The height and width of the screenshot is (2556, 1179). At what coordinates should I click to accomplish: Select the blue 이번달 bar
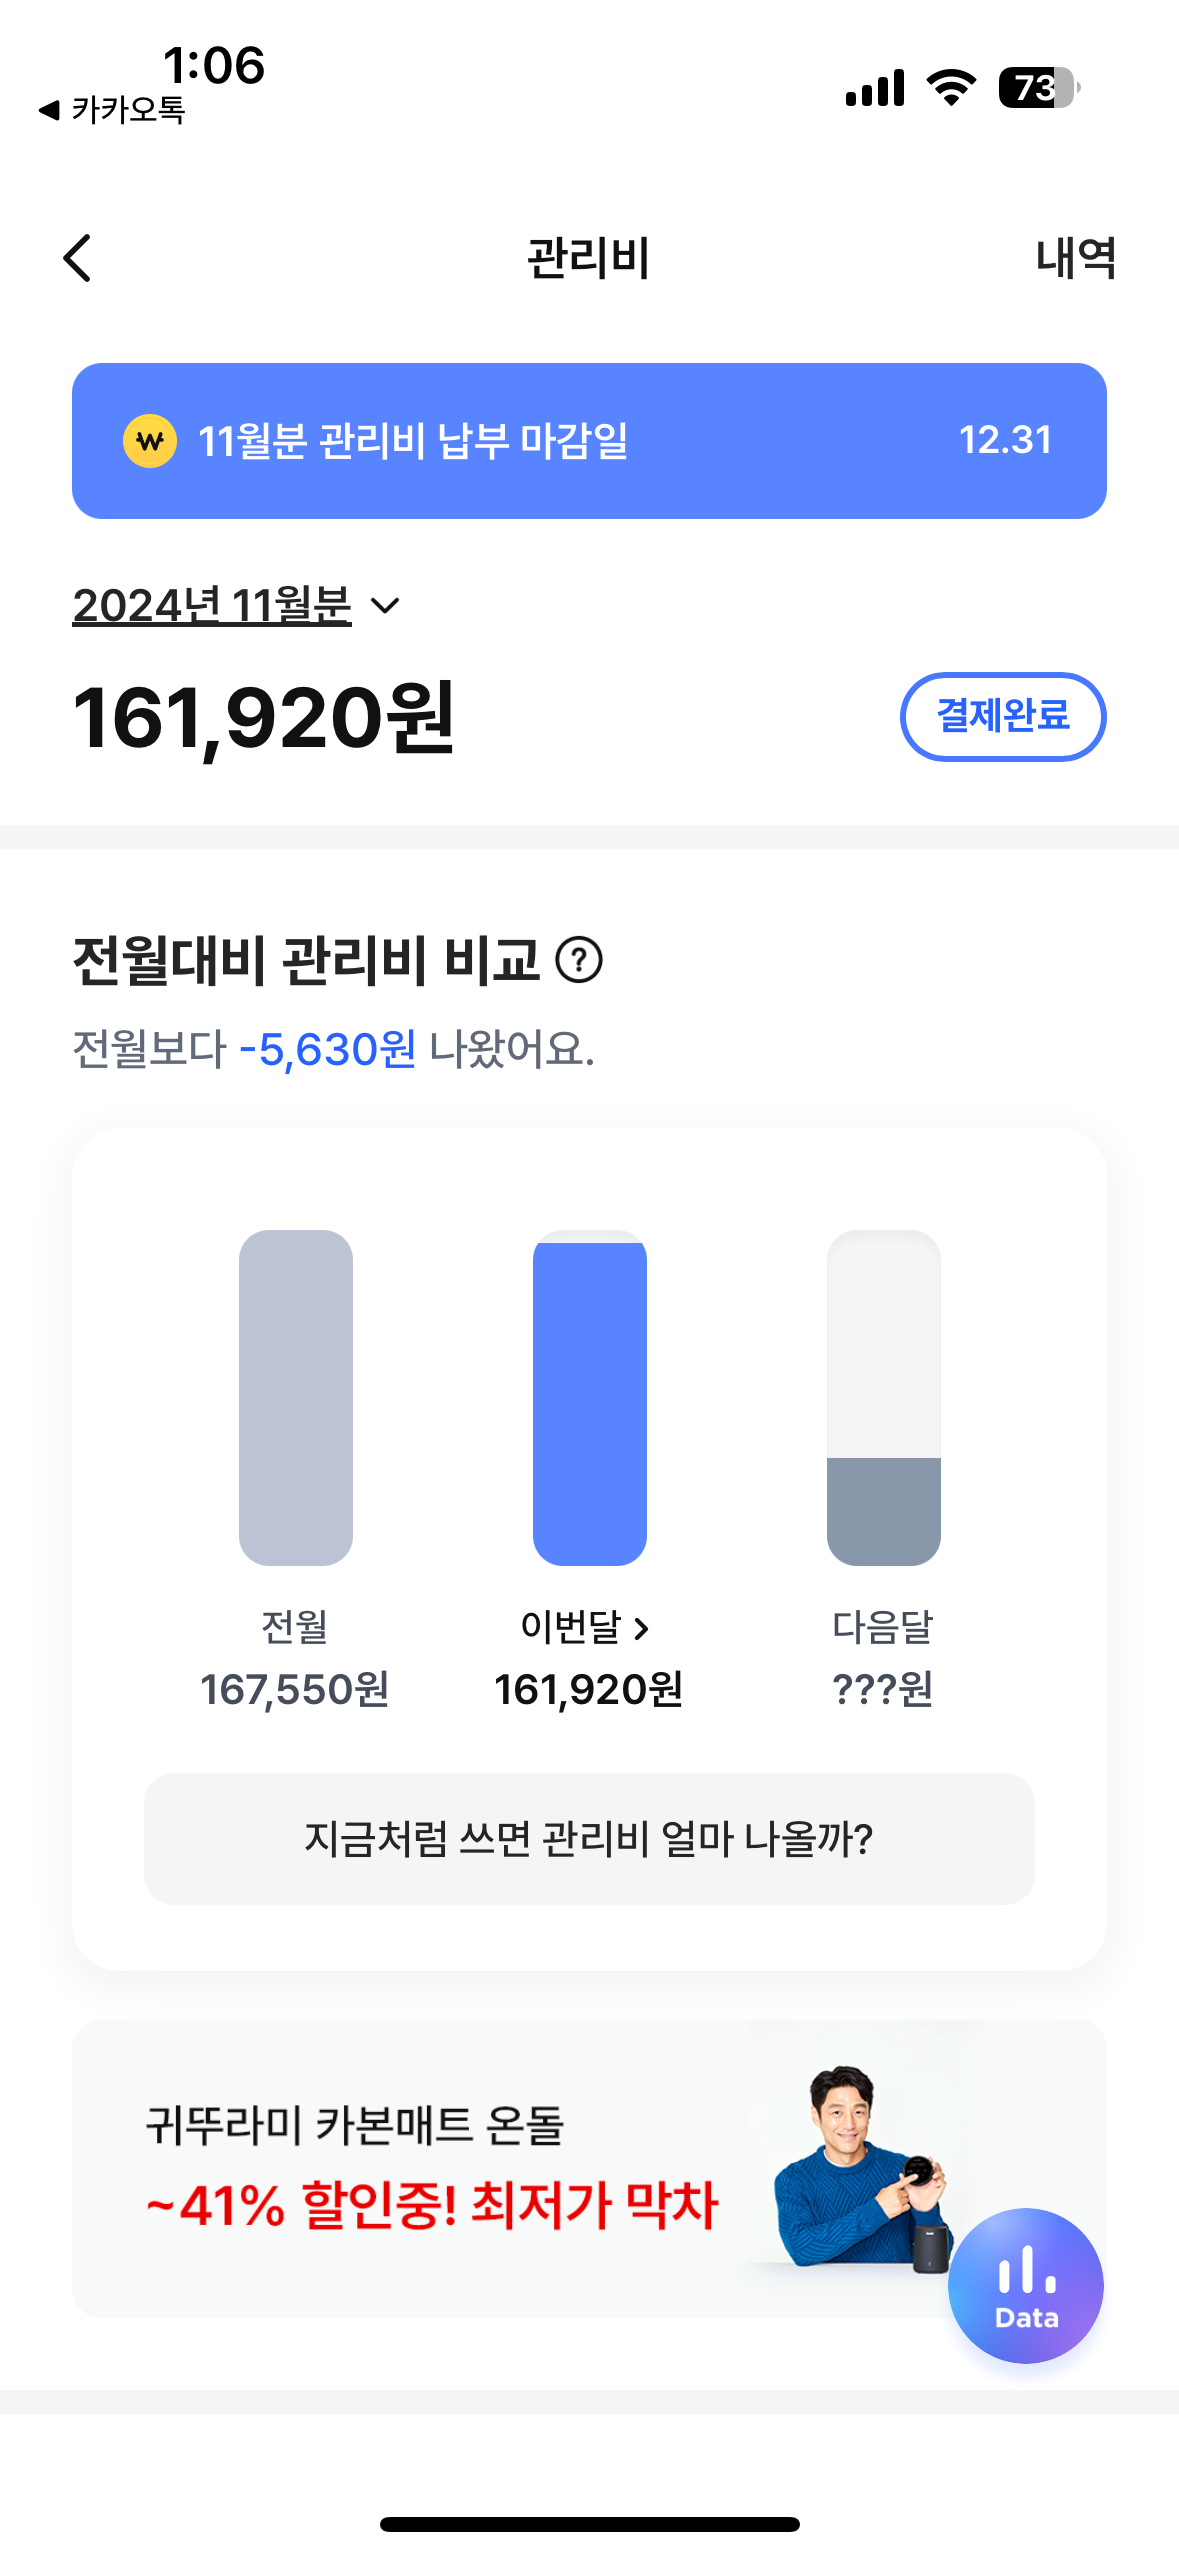click(x=589, y=1397)
